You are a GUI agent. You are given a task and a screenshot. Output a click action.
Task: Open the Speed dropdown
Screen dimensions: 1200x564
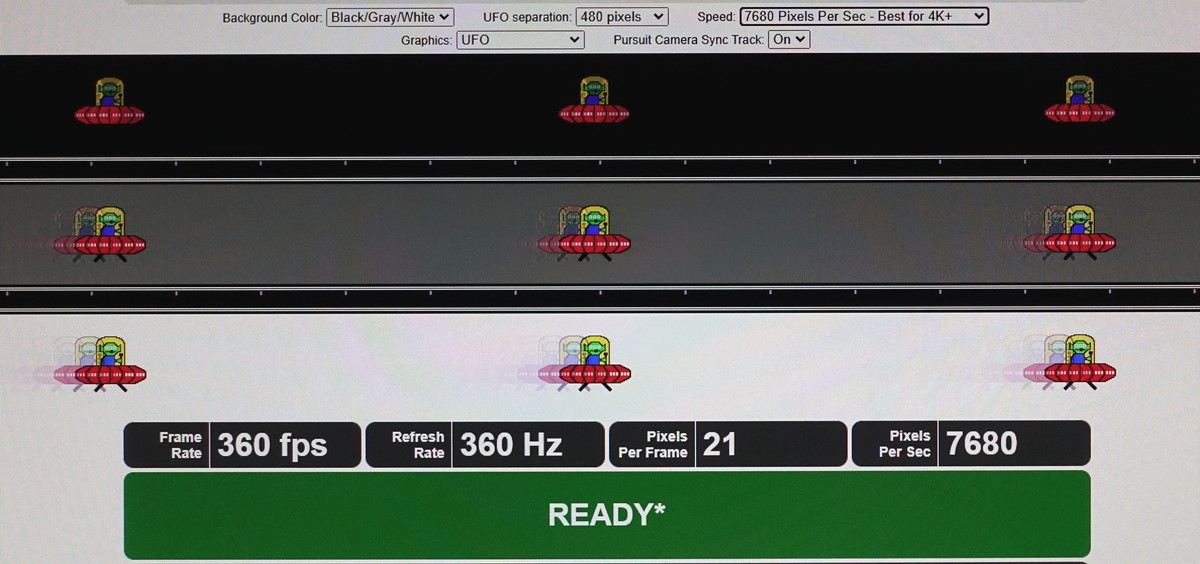[864, 17]
